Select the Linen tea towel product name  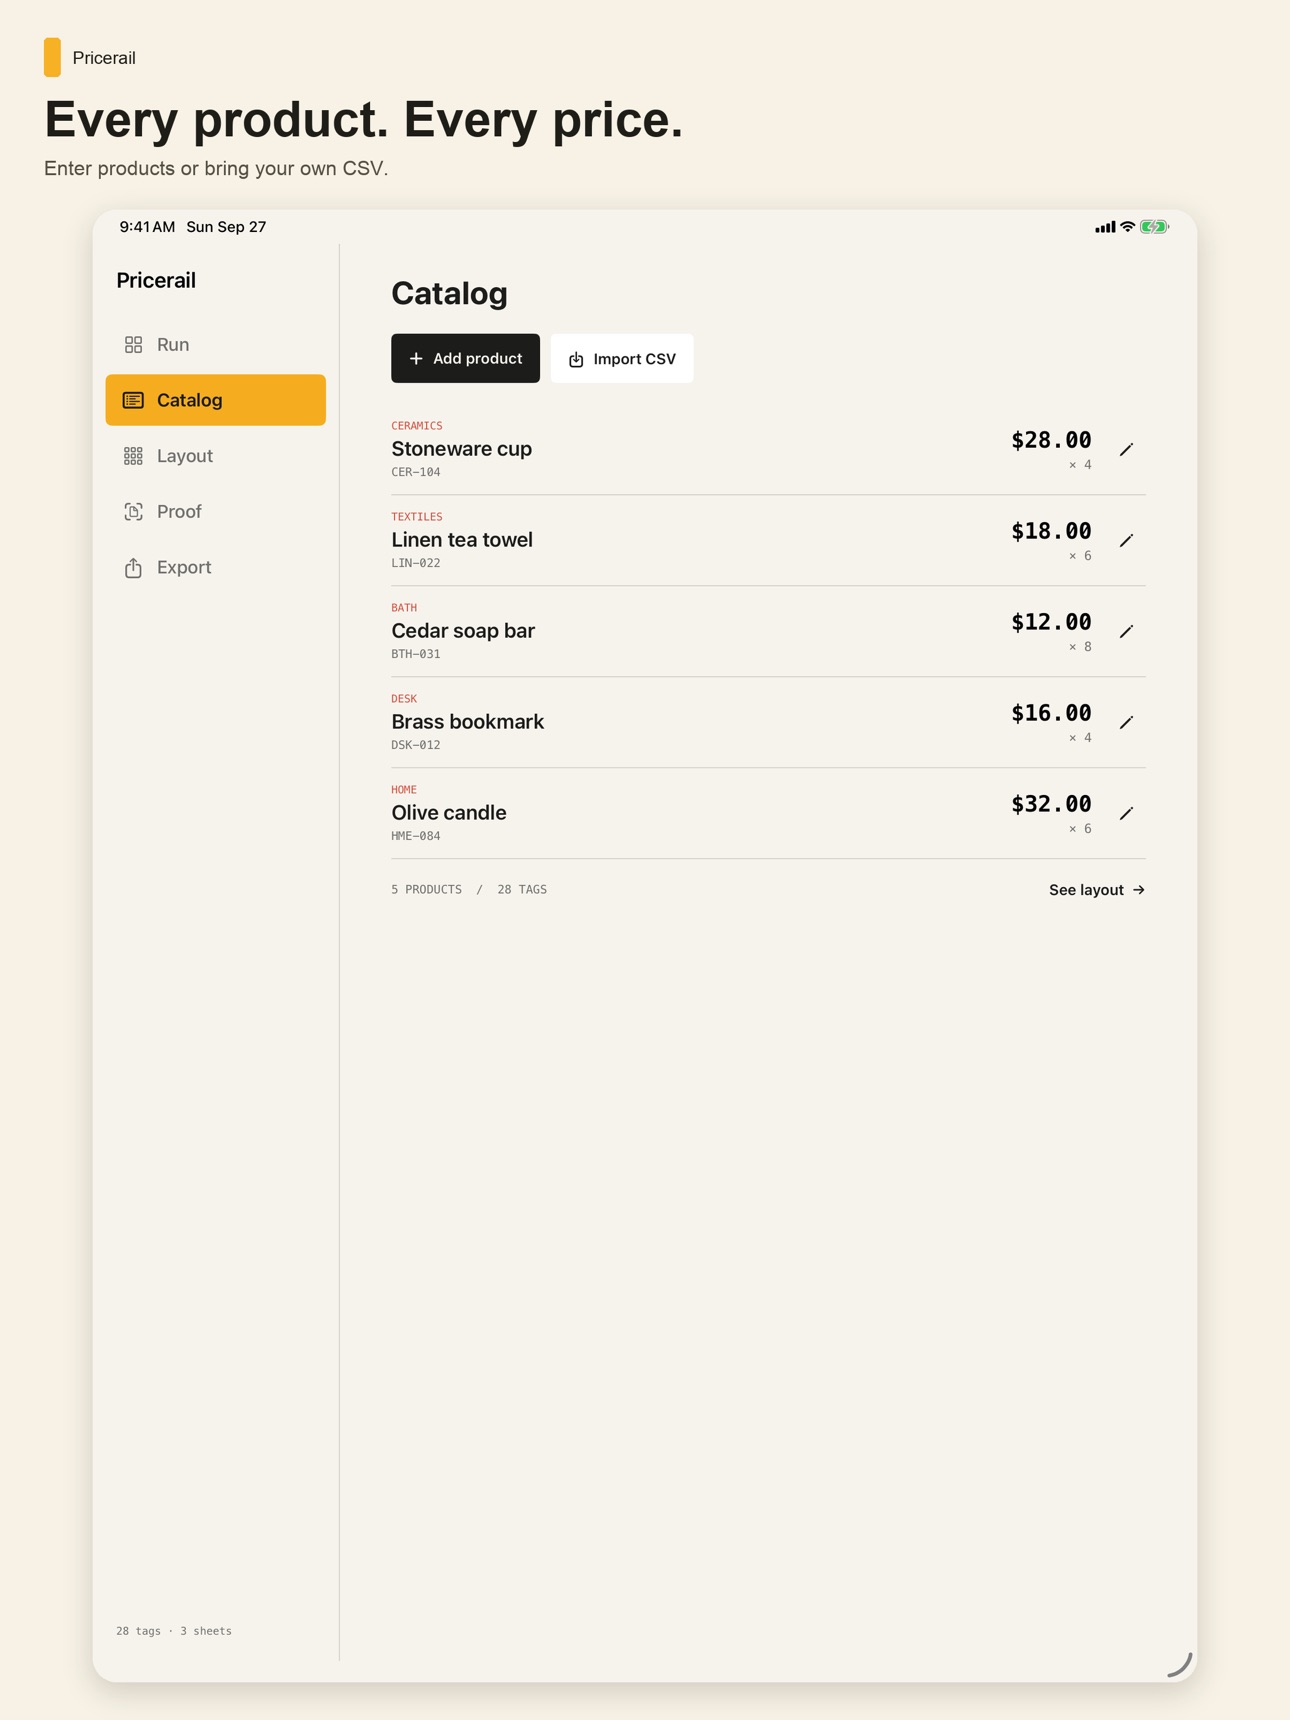click(x=462, y=540)
